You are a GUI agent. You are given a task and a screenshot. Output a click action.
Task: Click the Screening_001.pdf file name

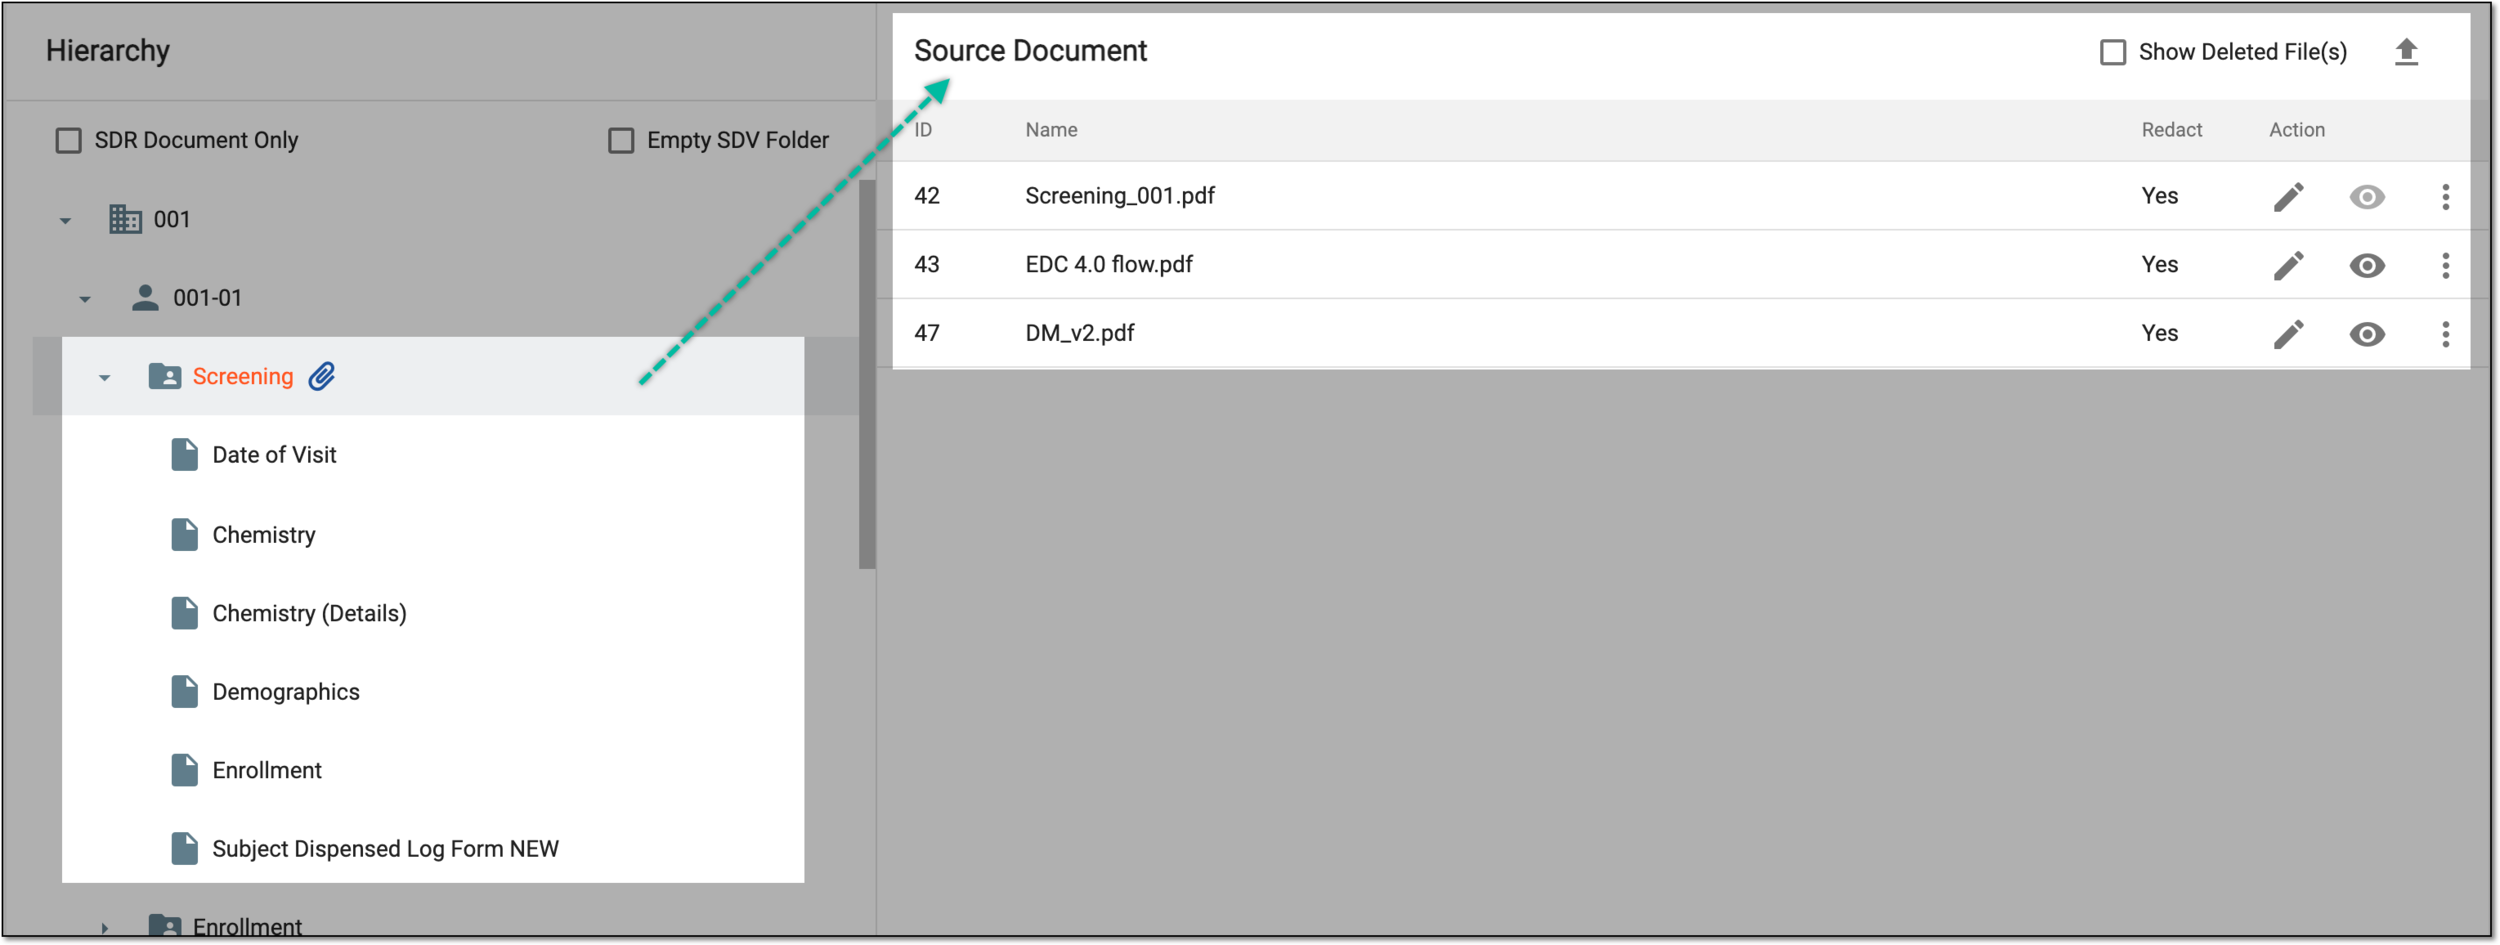click(x=1119, y=196)
